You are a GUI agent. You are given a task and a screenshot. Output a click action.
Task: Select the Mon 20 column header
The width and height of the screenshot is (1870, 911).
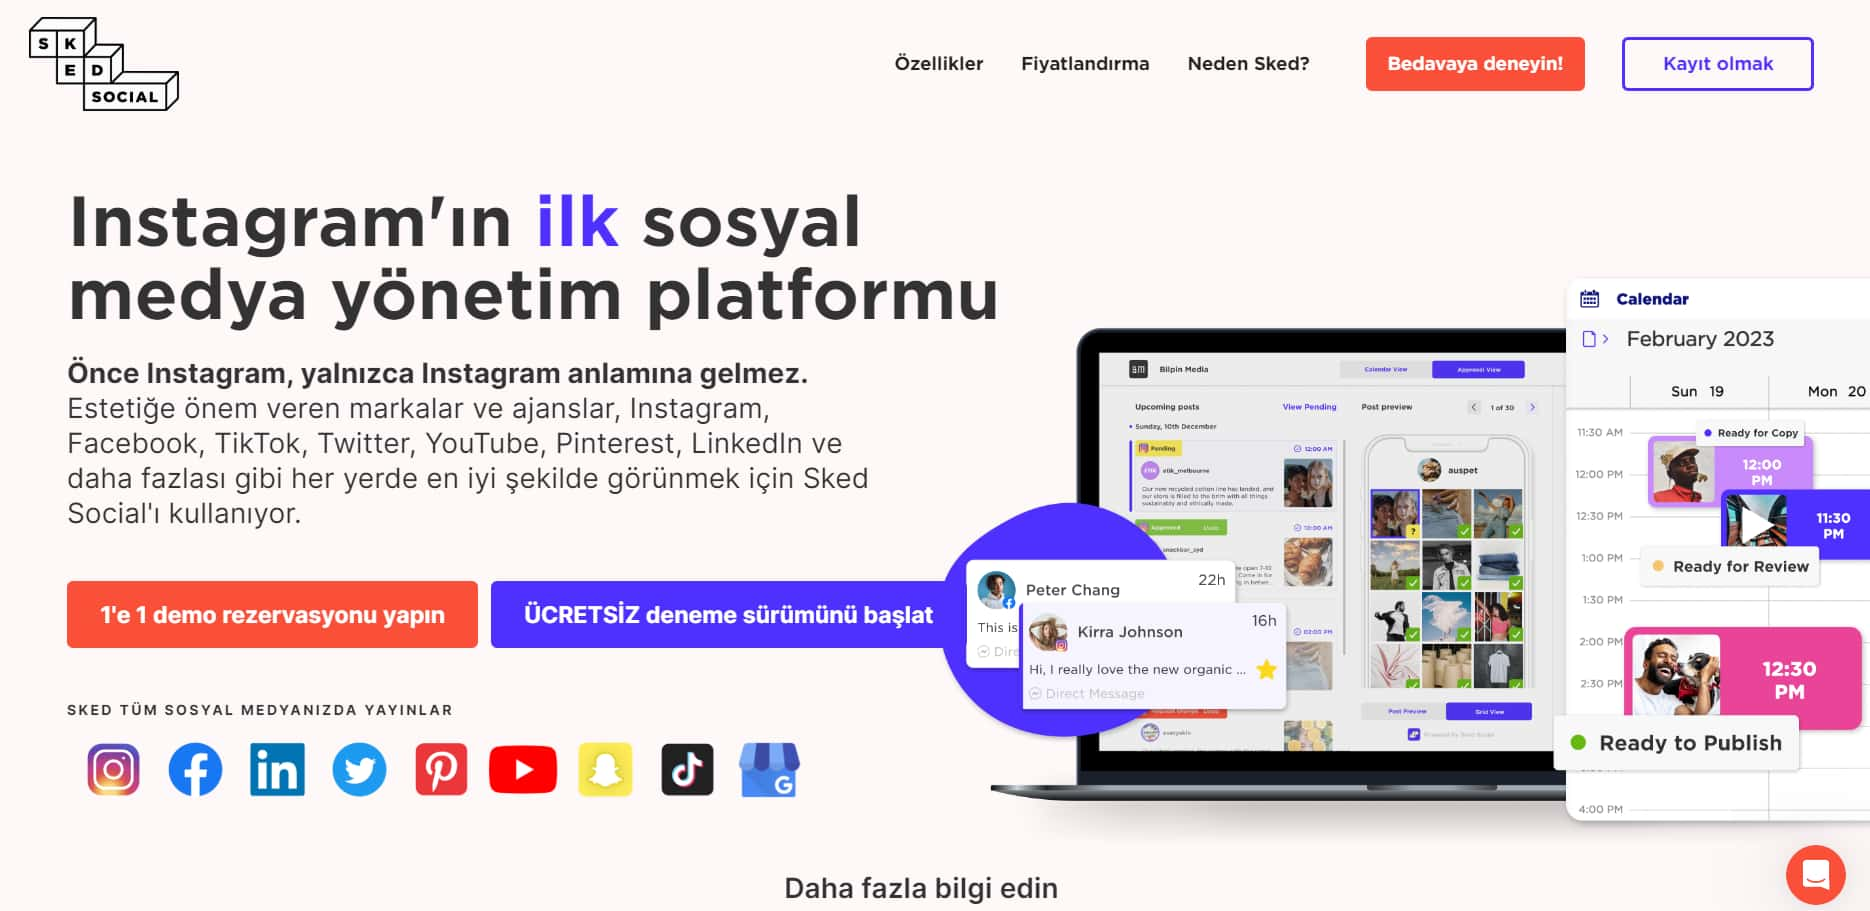(x=1836, y=392)
